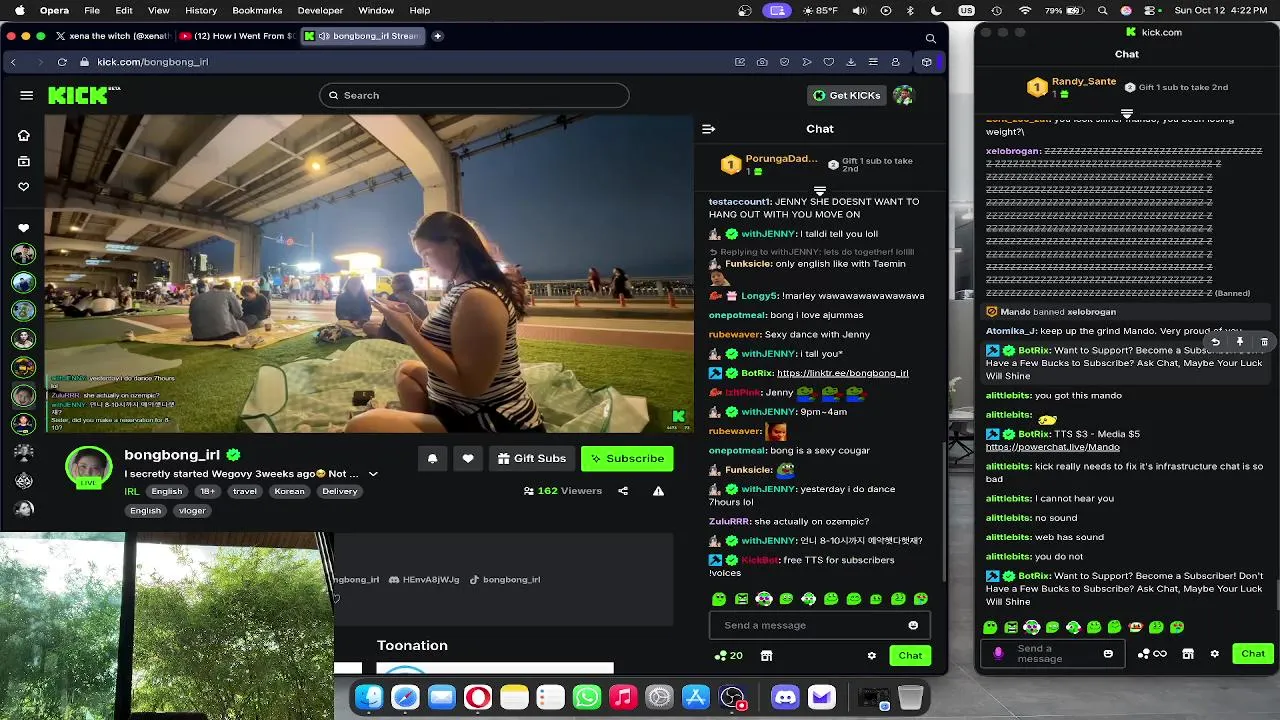Delete the hovered message in popout chat
Viewport: 1280px width, 720px height.
pos(1264,342)
